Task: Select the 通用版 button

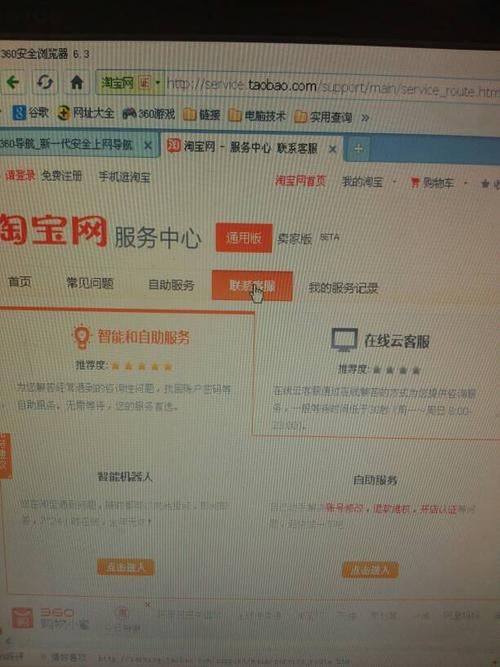Action: coord(244,238)
